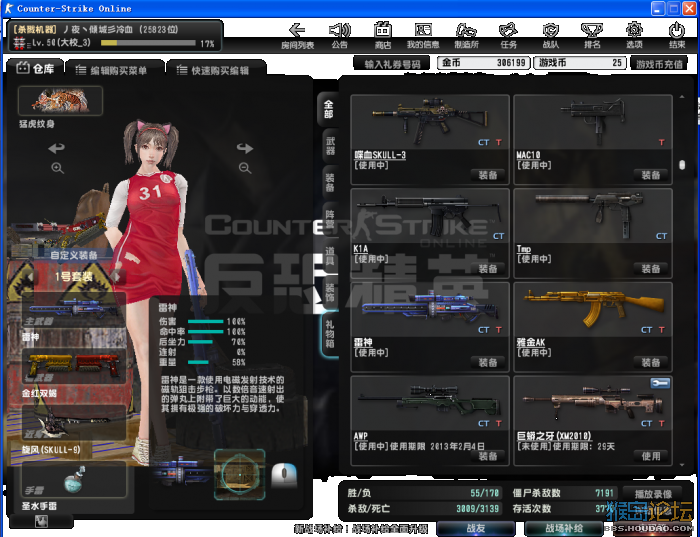700x537 pixels.
Task: Open the announcements (公告) speaker icon
Action: (x=340, y=36)
